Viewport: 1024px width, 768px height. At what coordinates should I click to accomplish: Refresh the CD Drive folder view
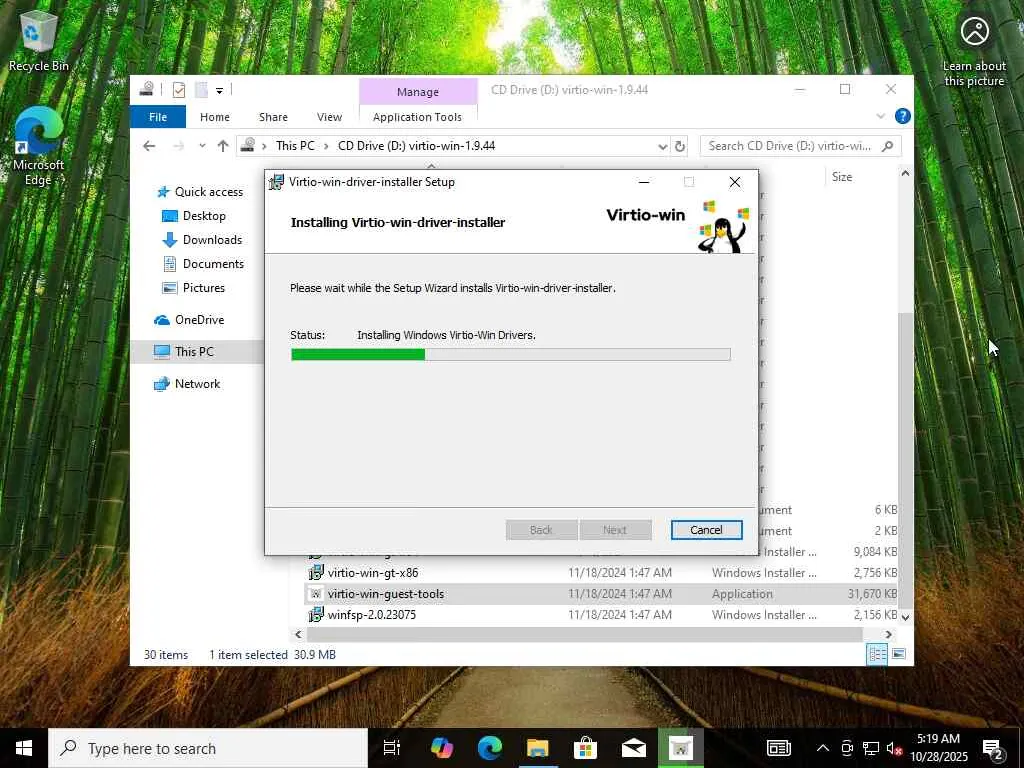point(680,146)
